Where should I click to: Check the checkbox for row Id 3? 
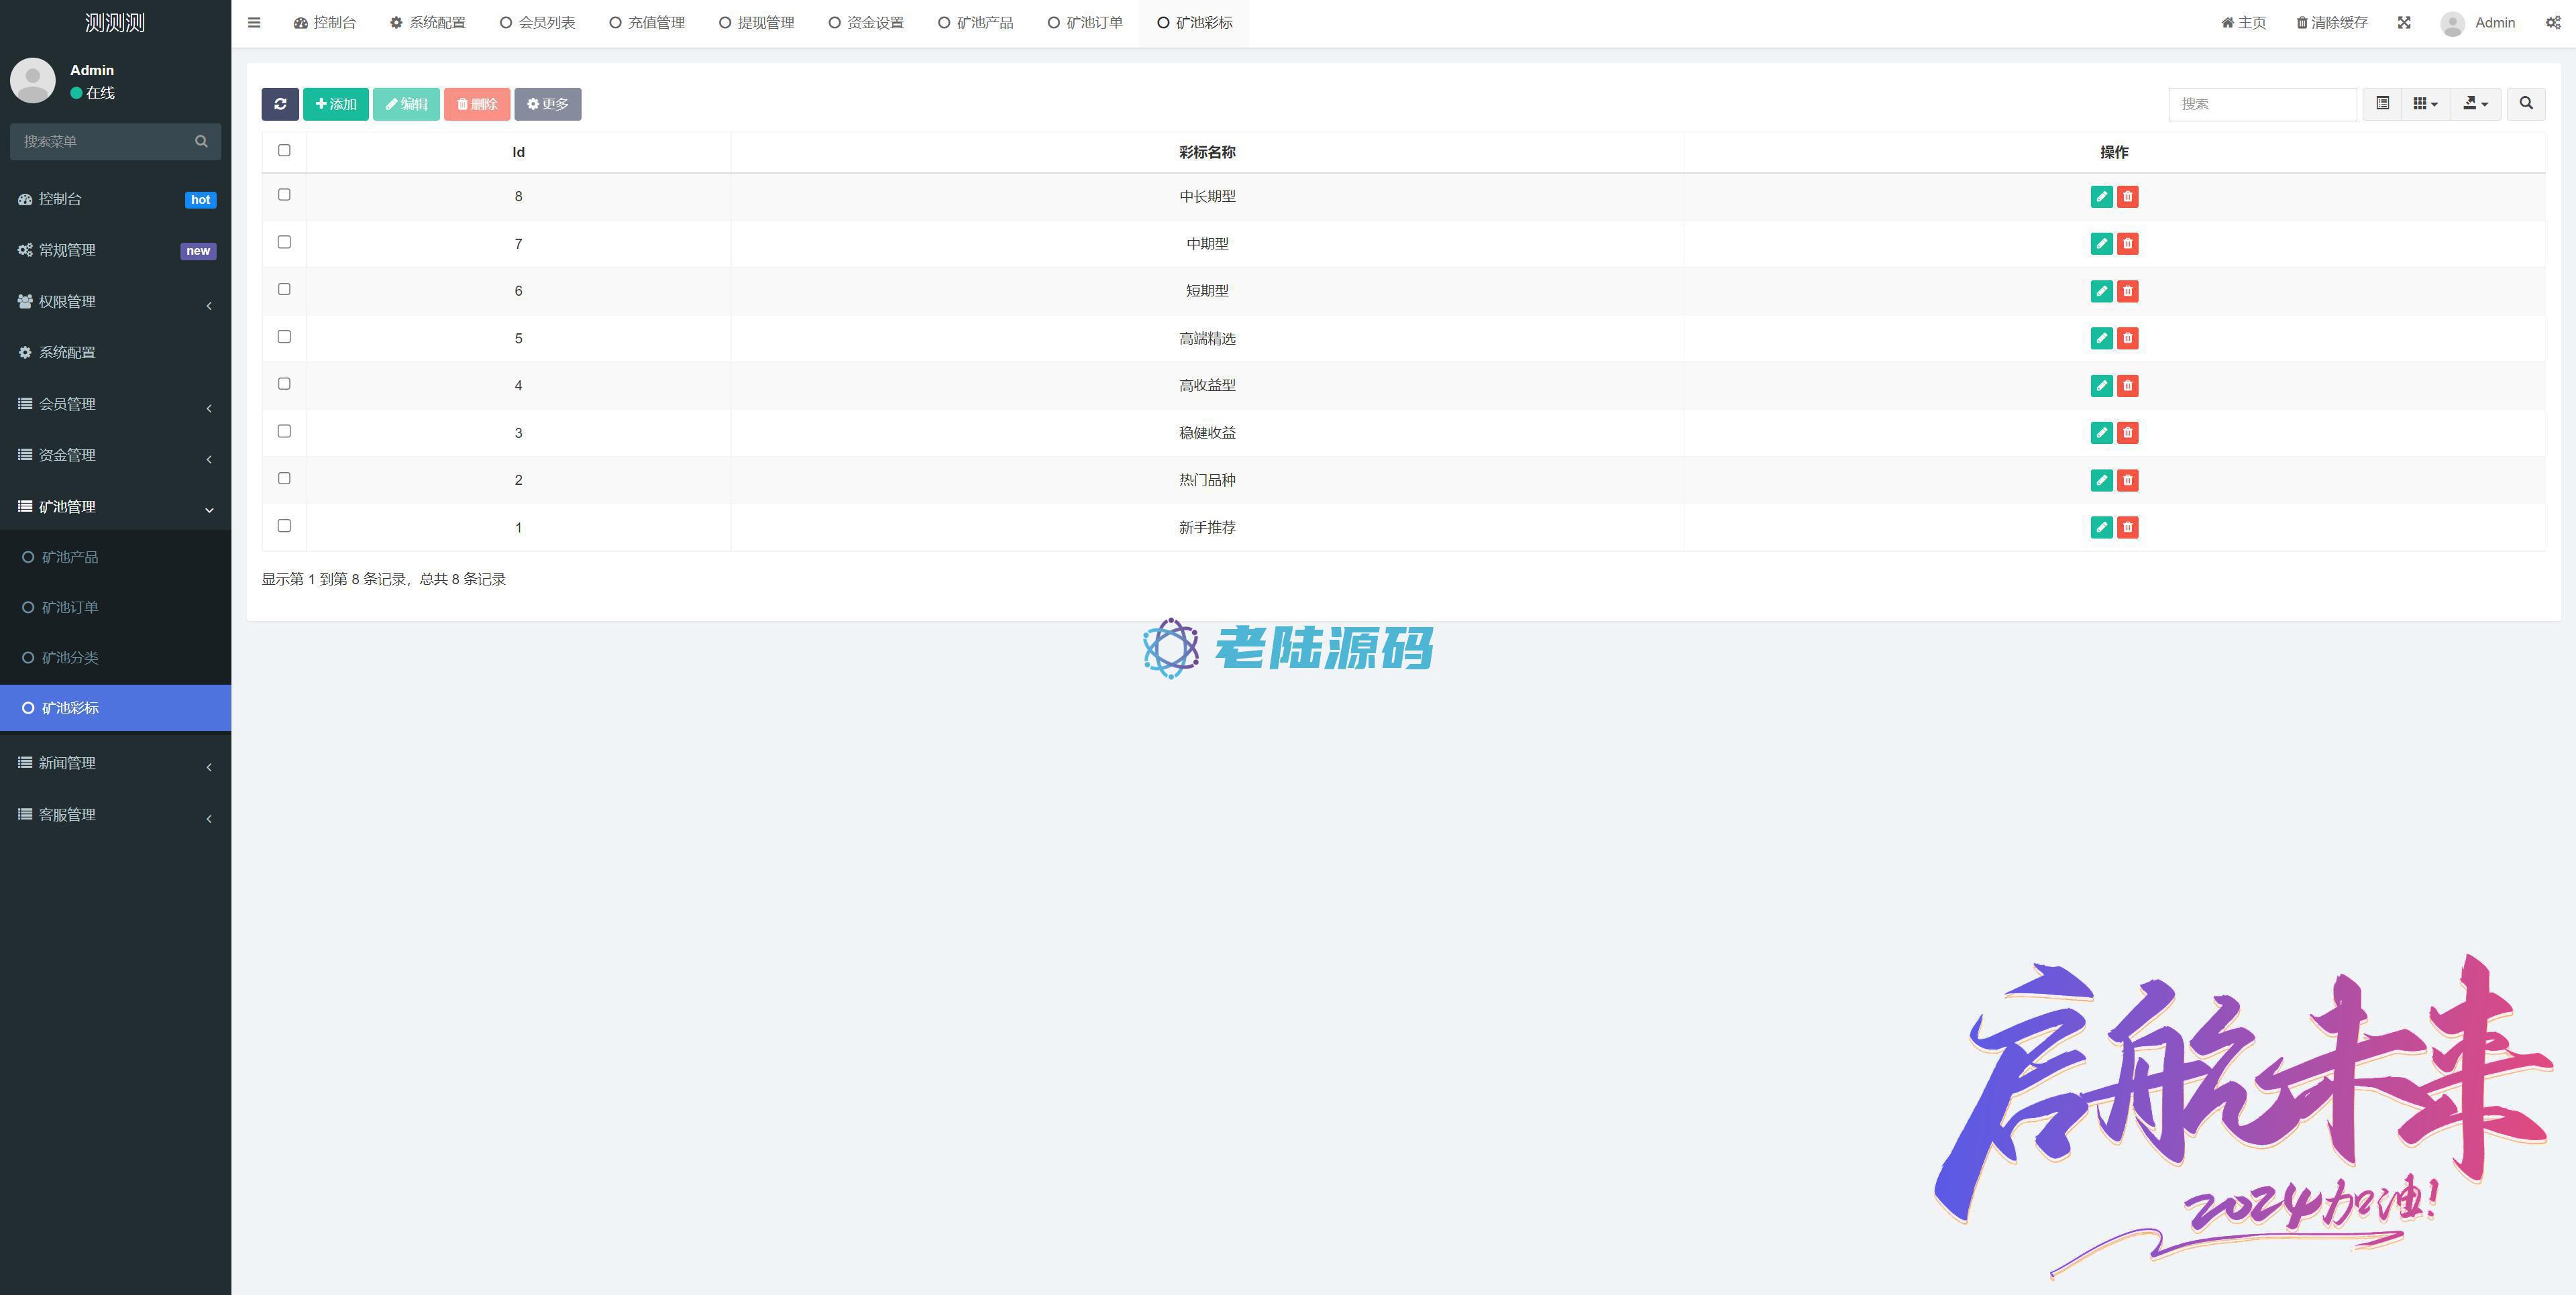(284, 431)
